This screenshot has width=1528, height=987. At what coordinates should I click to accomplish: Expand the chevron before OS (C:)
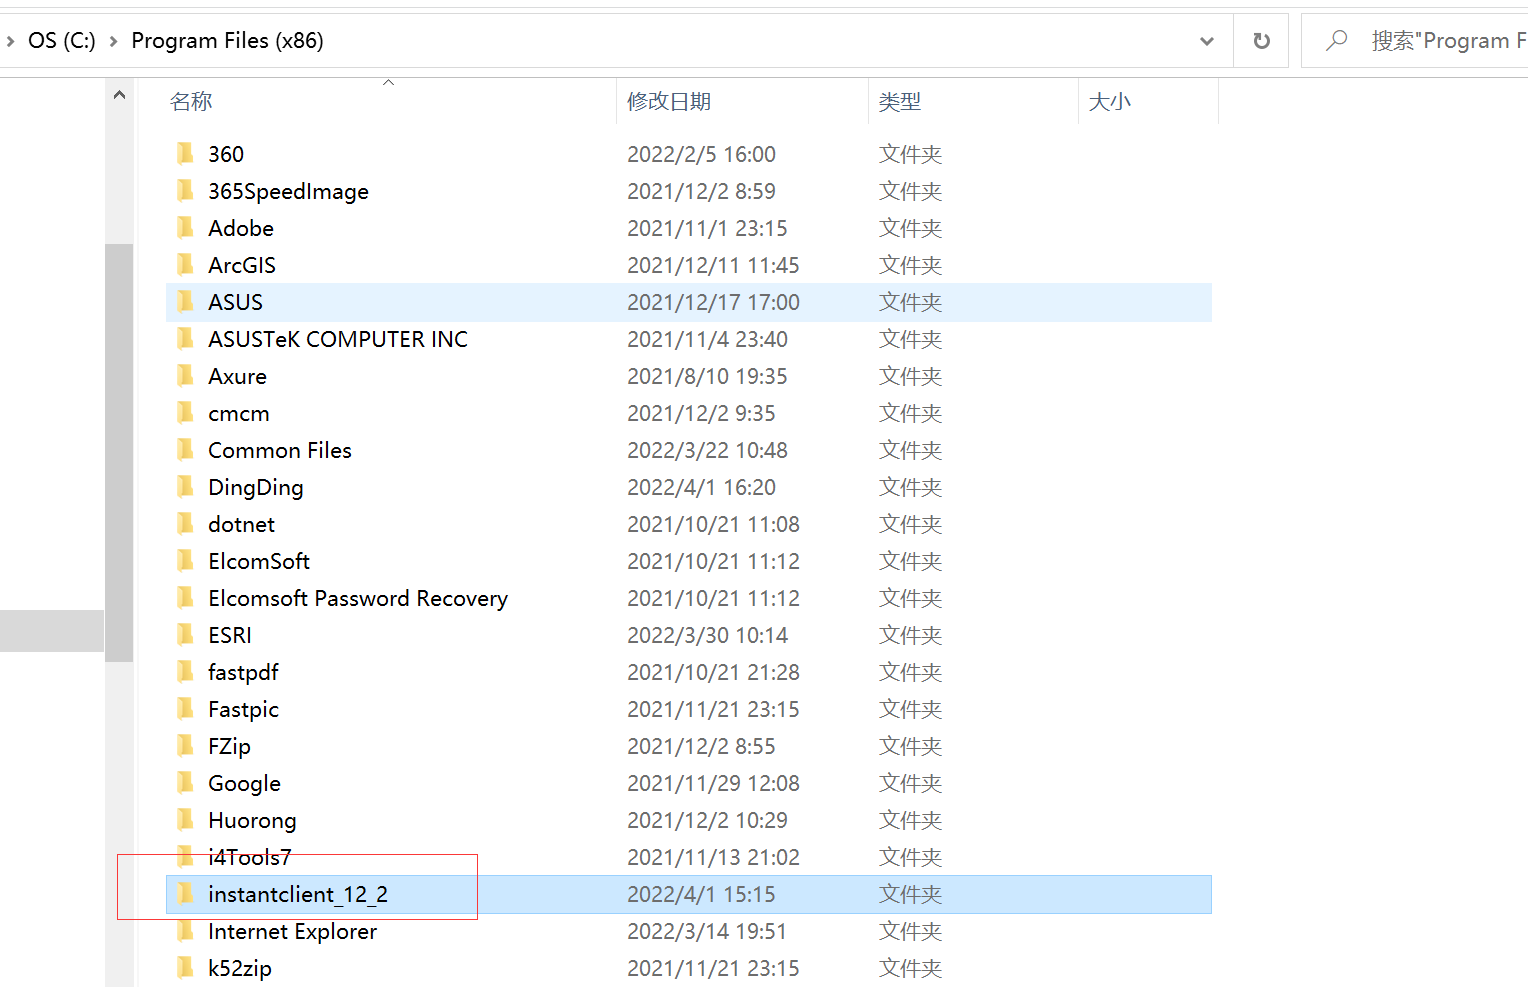10,41
